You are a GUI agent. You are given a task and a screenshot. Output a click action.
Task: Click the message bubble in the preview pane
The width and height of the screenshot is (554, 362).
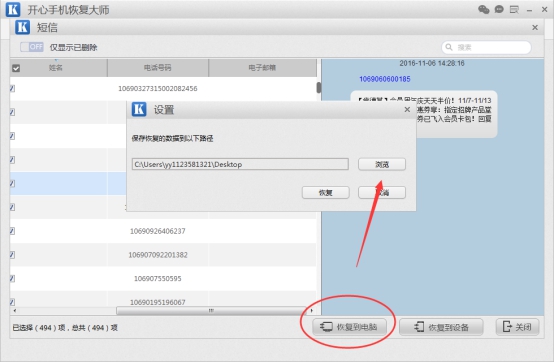[x=424, y=114]
